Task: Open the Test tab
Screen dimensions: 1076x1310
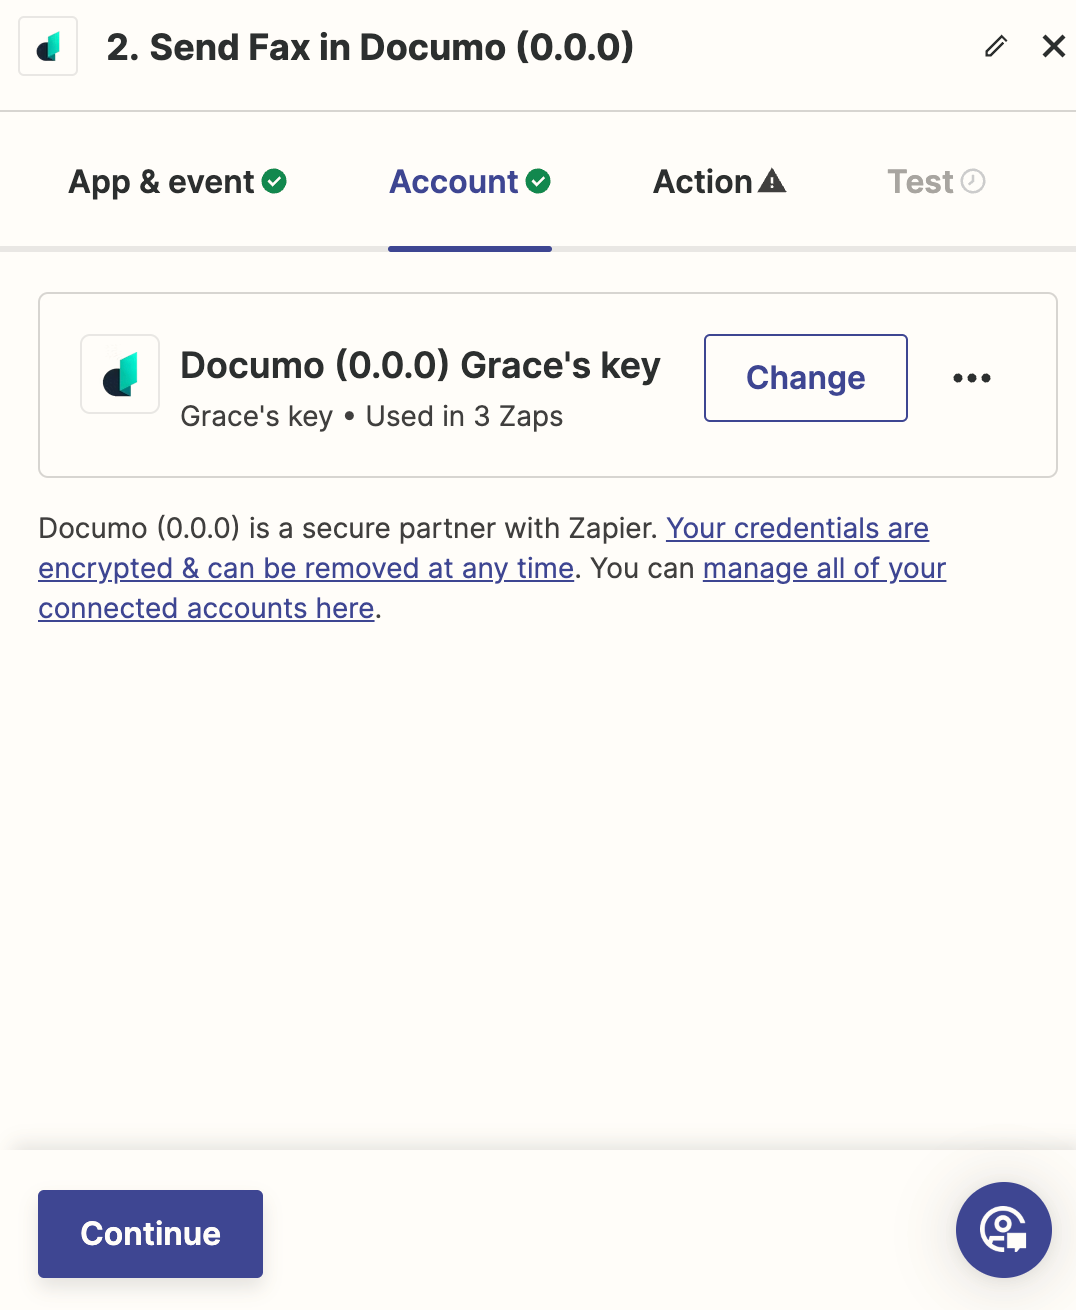Action: [936, 182]
